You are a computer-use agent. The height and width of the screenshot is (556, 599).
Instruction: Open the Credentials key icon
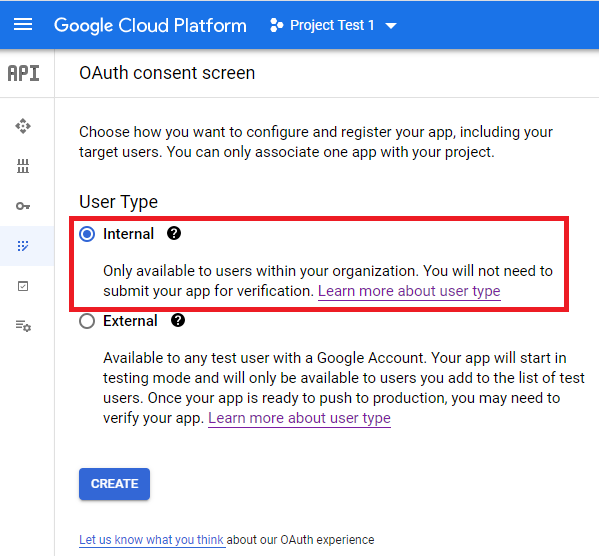pyautogui.click(x=23, y=206)
